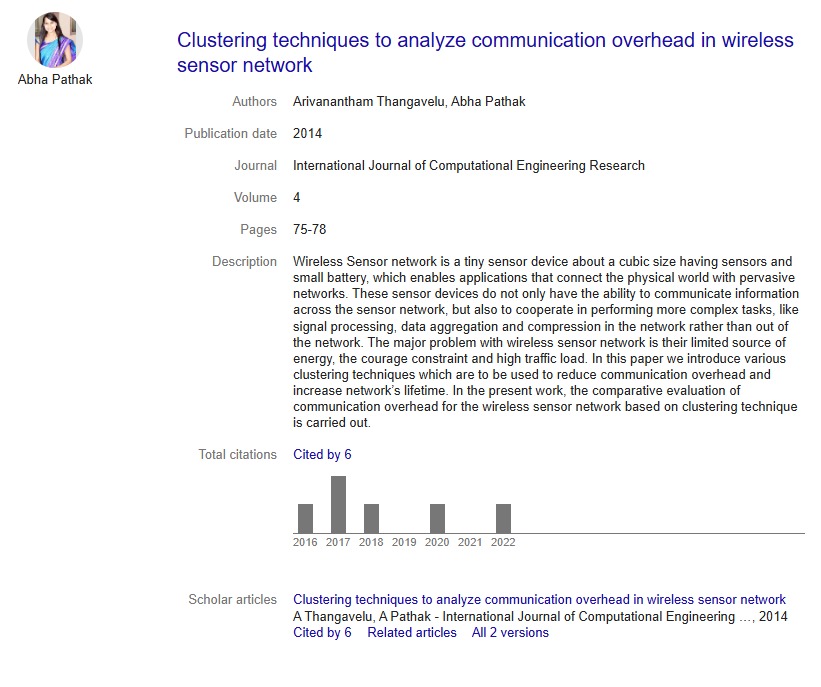Click the Abha Pathak name under photo
The height and width of the screenshot is (687, 821).
tap(55, 80)
